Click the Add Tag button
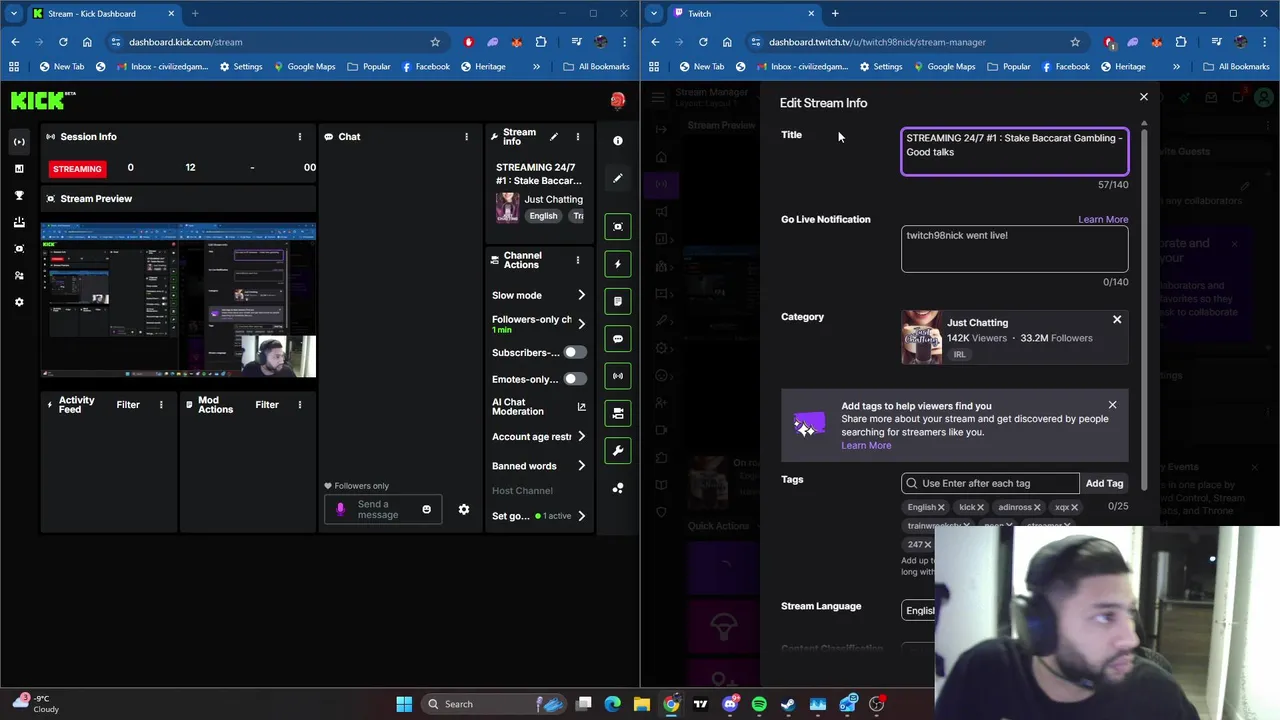Viewport: 1280px width, 720px height. point(1104,483)
